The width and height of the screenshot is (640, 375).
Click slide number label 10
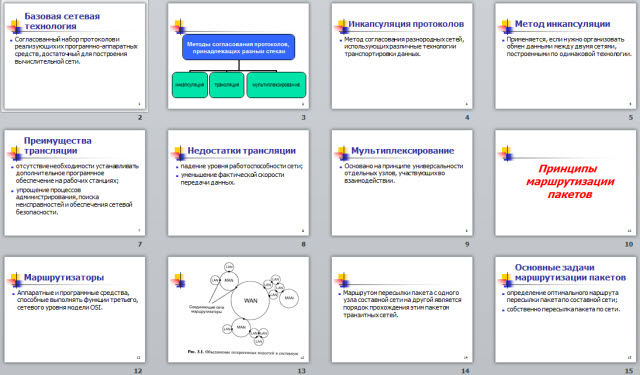629,244
